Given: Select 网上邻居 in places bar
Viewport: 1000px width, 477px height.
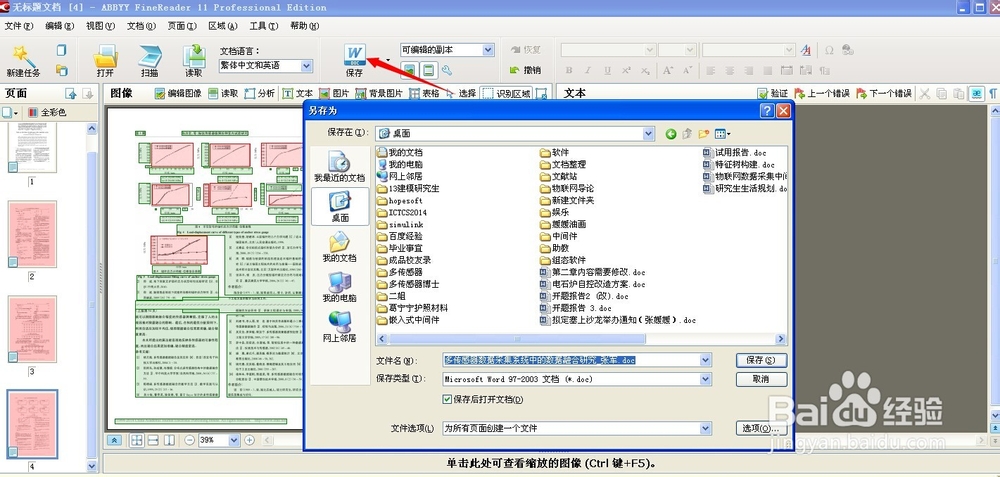Looking at the screenshot, I should pyautogui.click(x=340, y=327).
